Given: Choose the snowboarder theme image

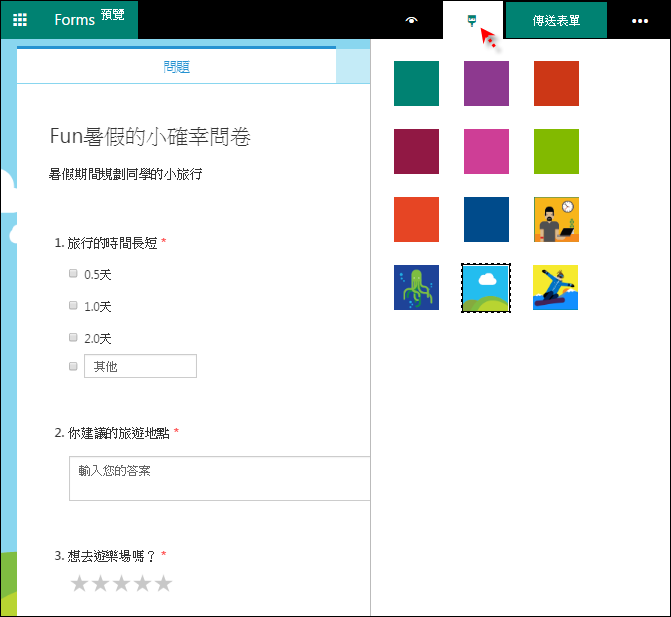Looking at the screenshot, I should [555, 288].
